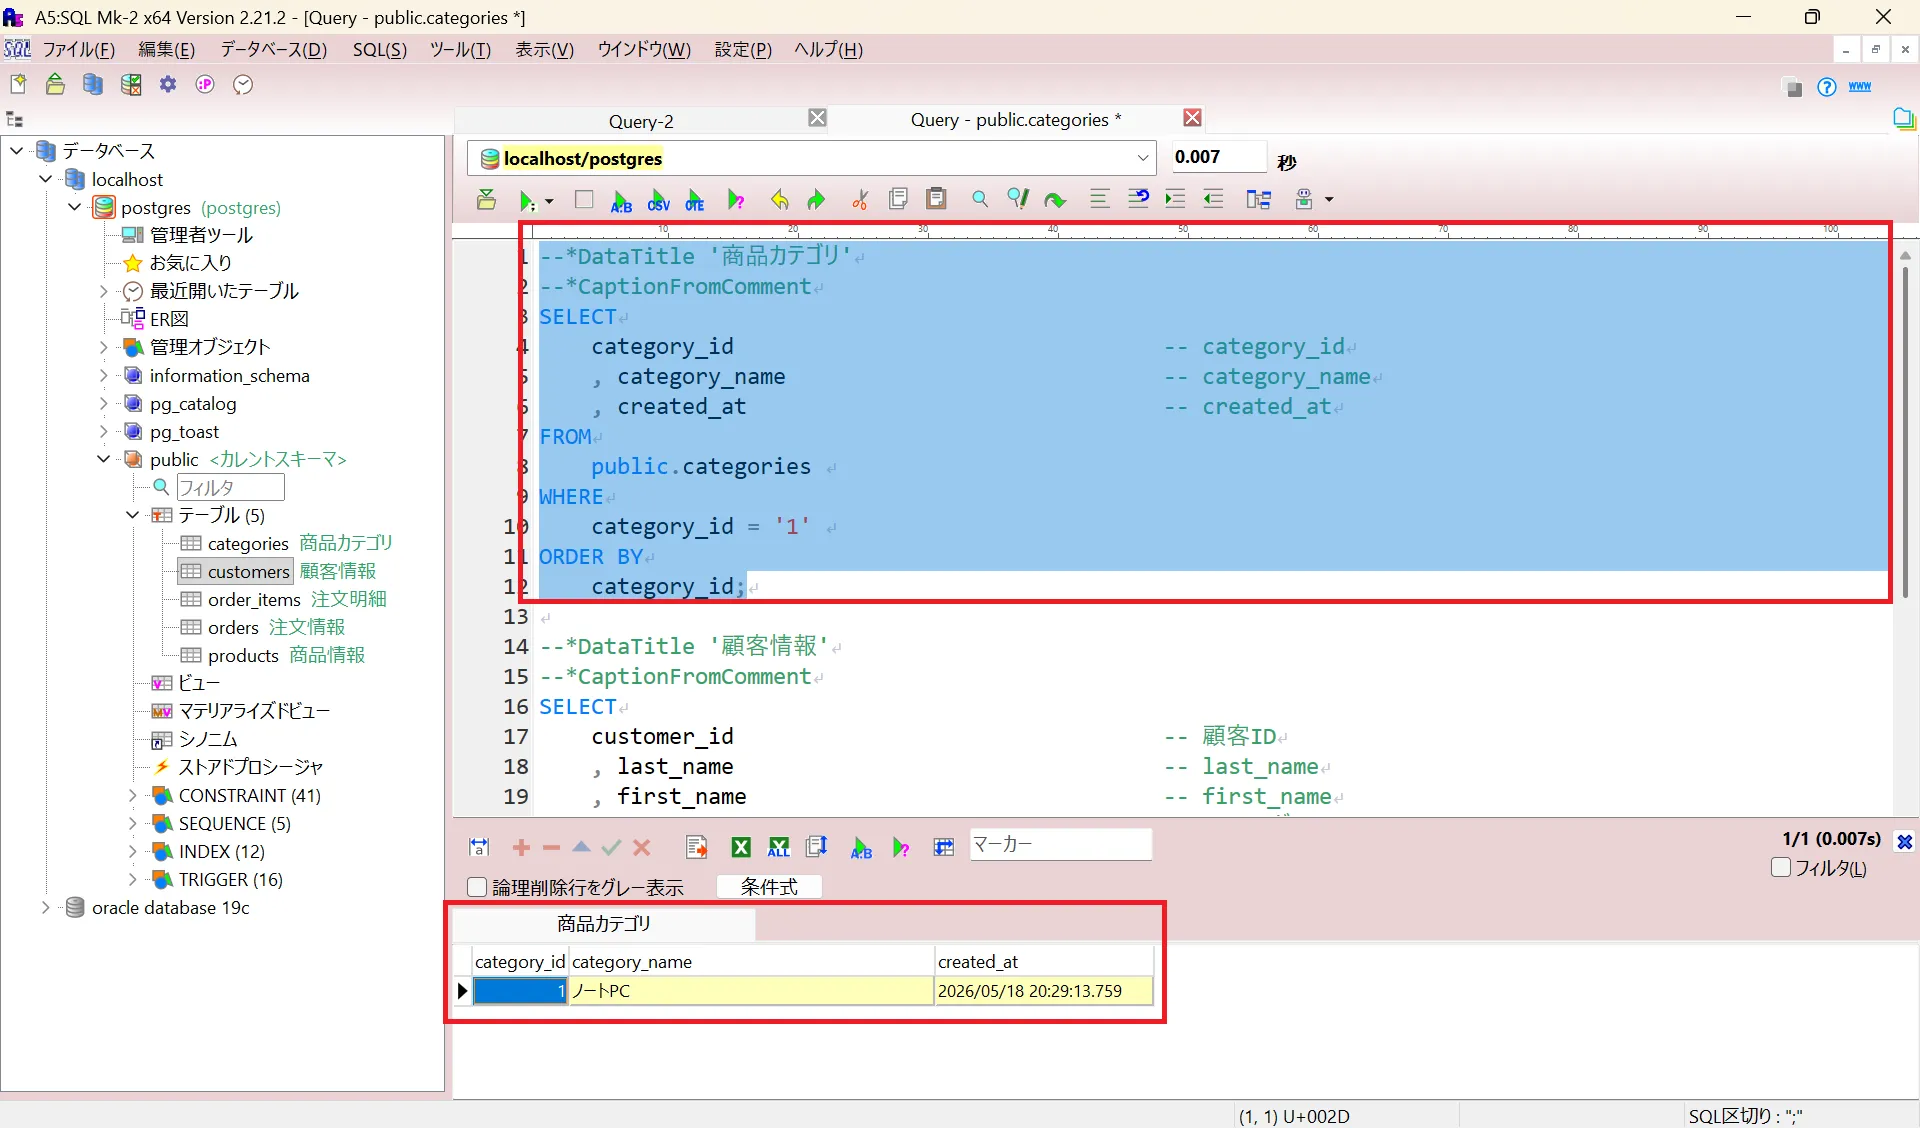
Task: Open search with the magnifier icon
Action: [980, 199]
